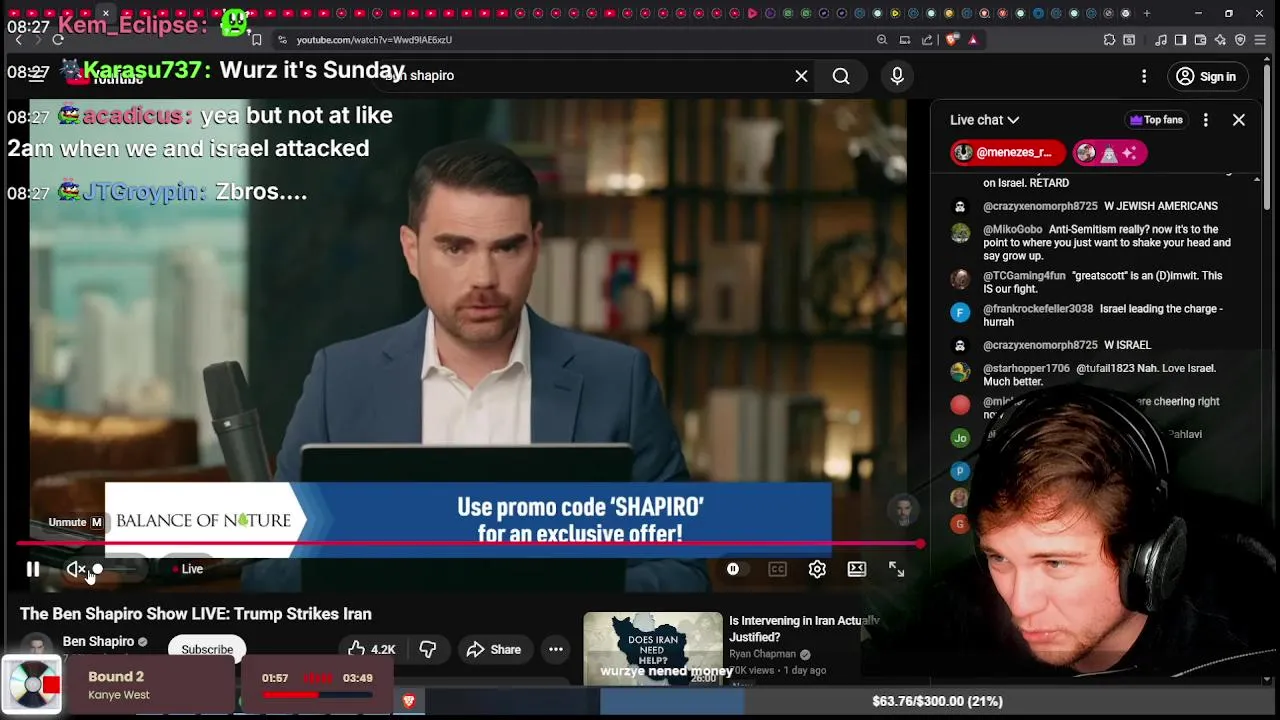Open Brave Wallet icon

click(1201, 40)
